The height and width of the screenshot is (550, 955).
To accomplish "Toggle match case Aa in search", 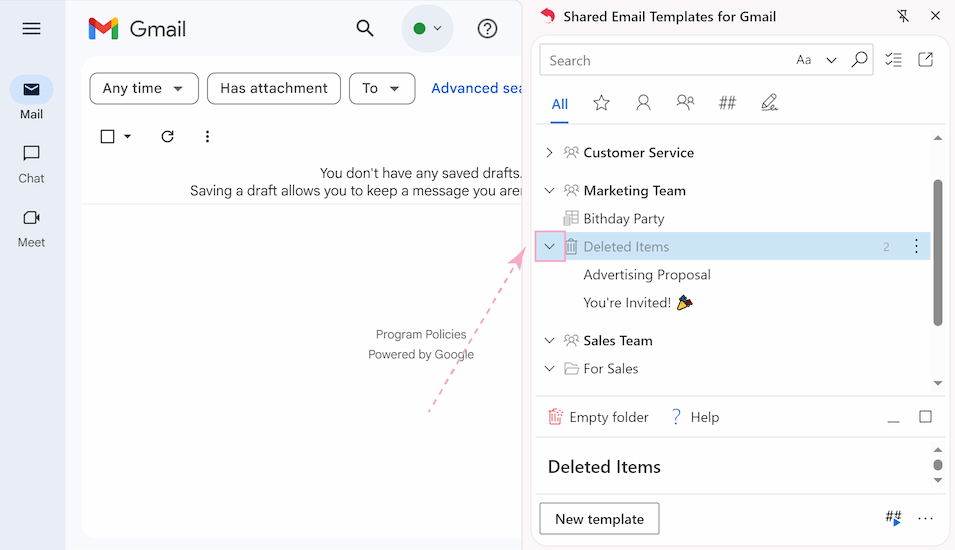I will [803, 60].
